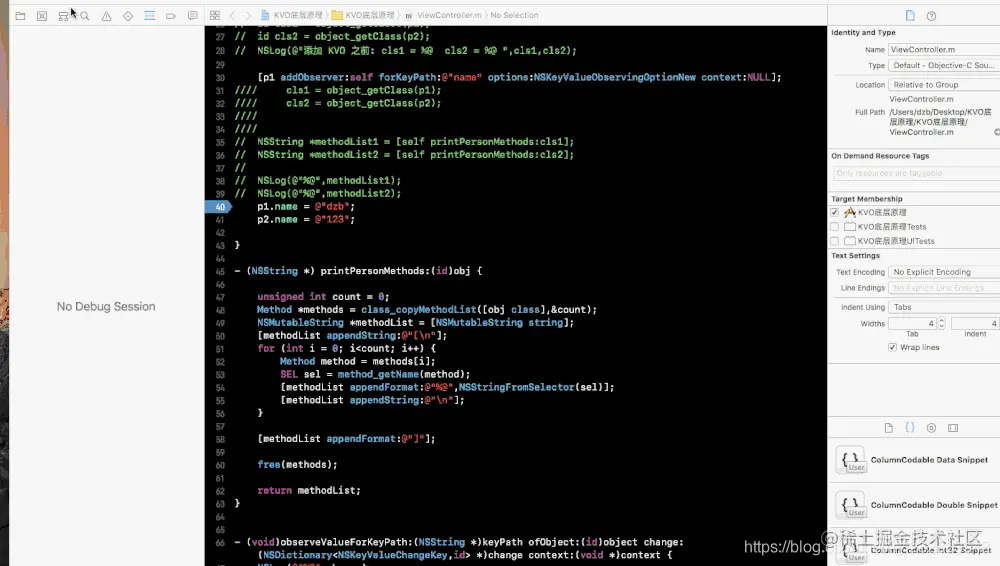Click line number 30 in the gutter

coord(220,78)
